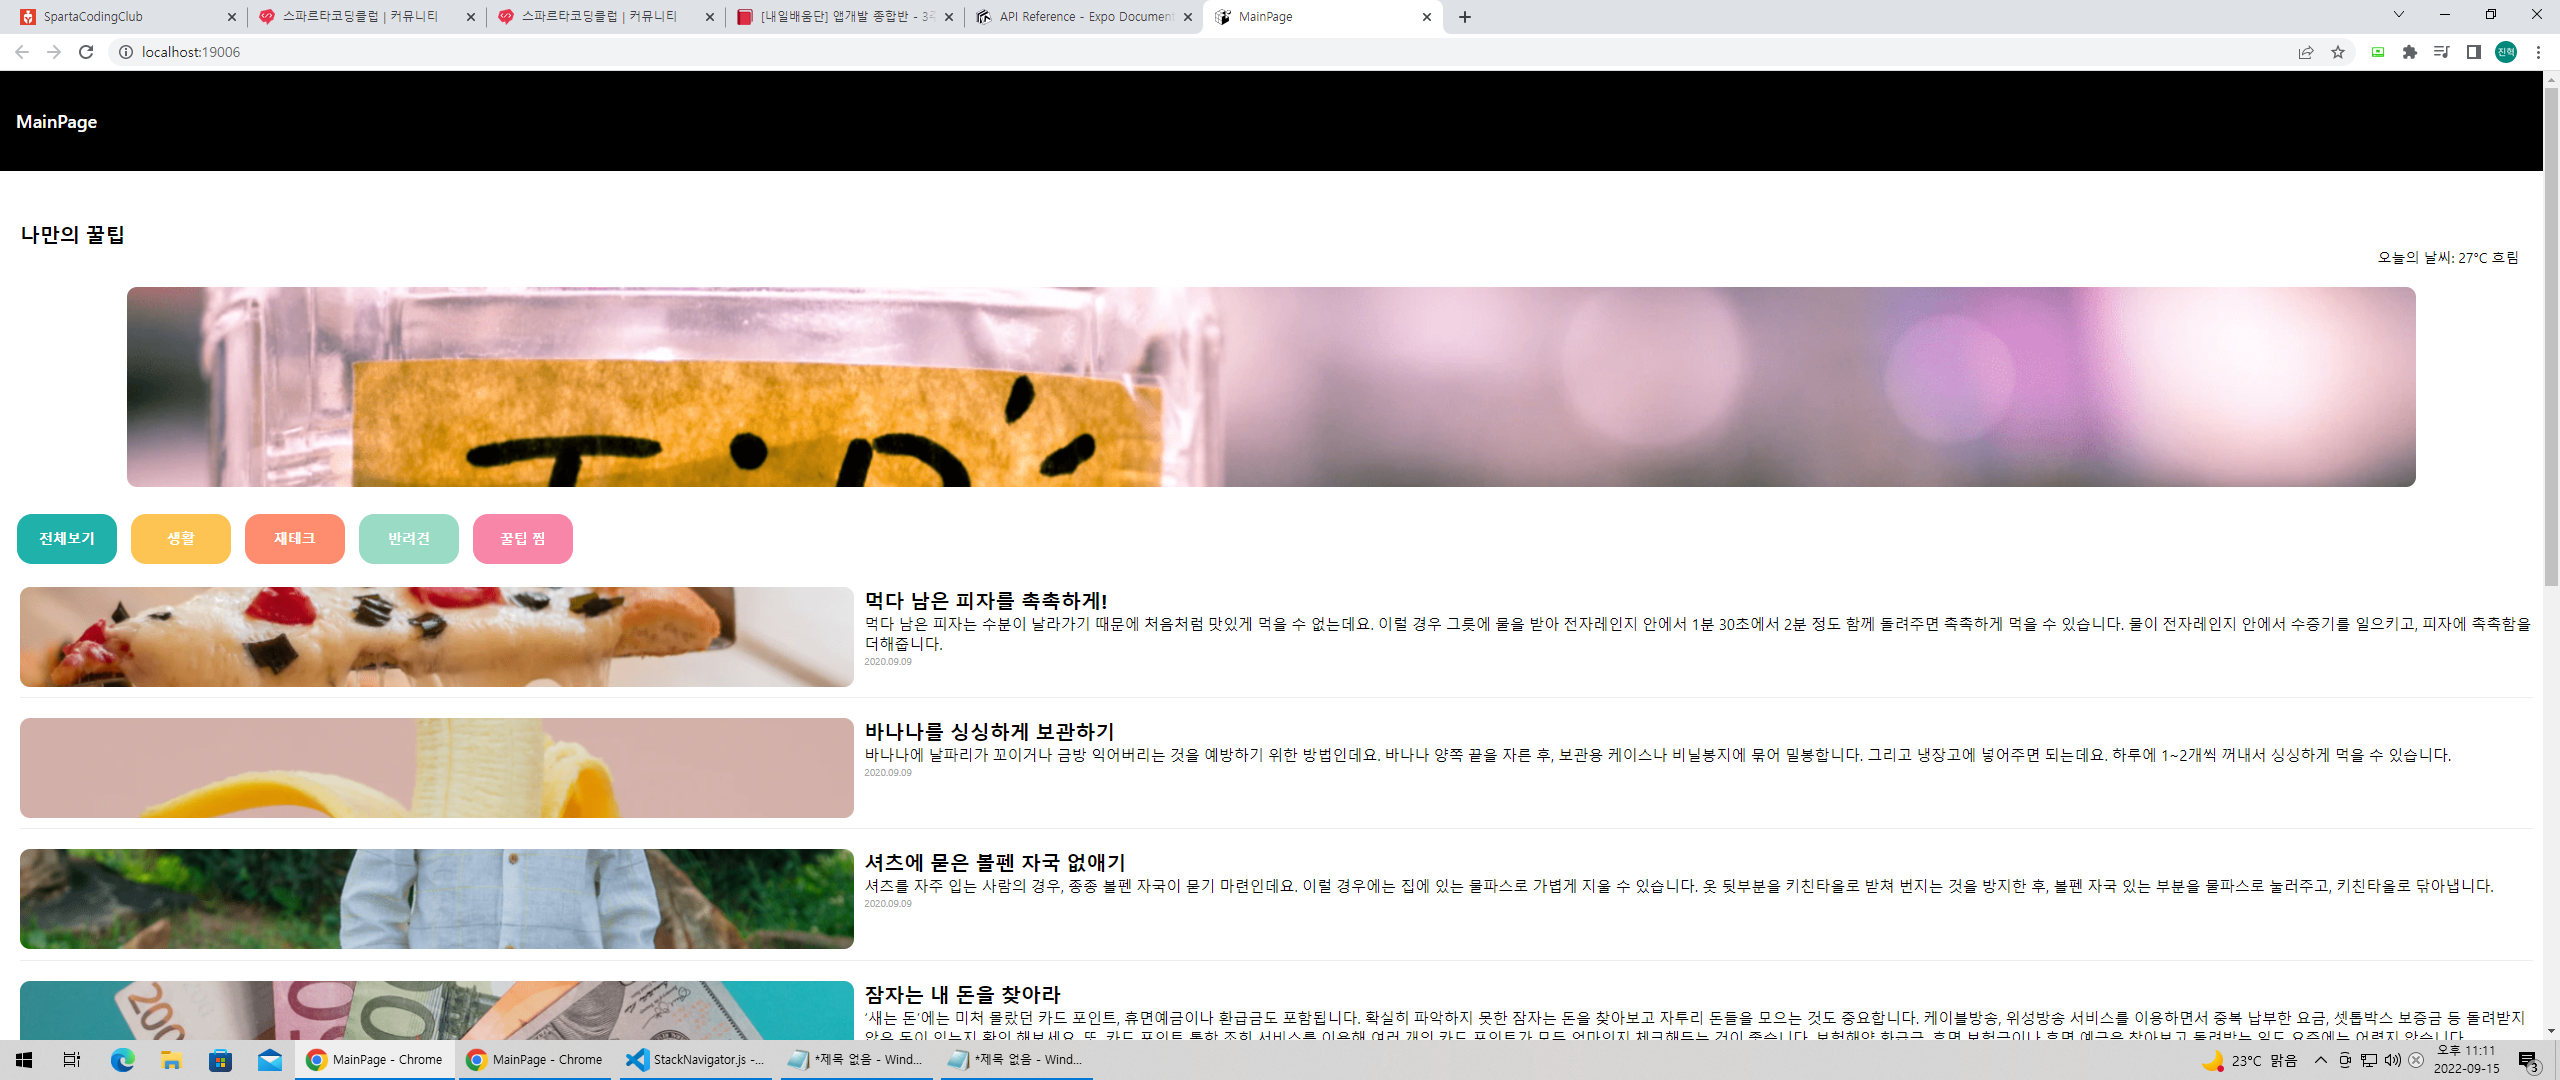The image size is (2560, 1080).
Task: Open the taskbar weather widget 23°C
Action: click(2250, 1061)
